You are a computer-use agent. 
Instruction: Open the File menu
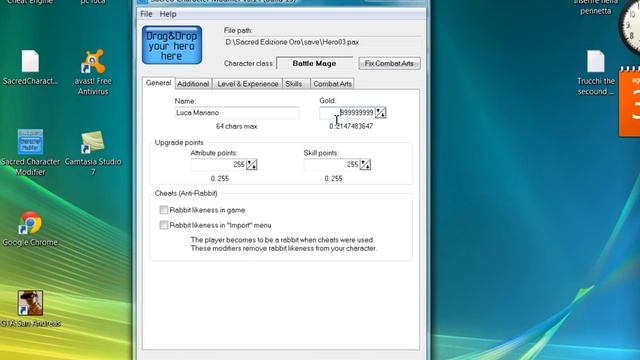coord(146,14)
